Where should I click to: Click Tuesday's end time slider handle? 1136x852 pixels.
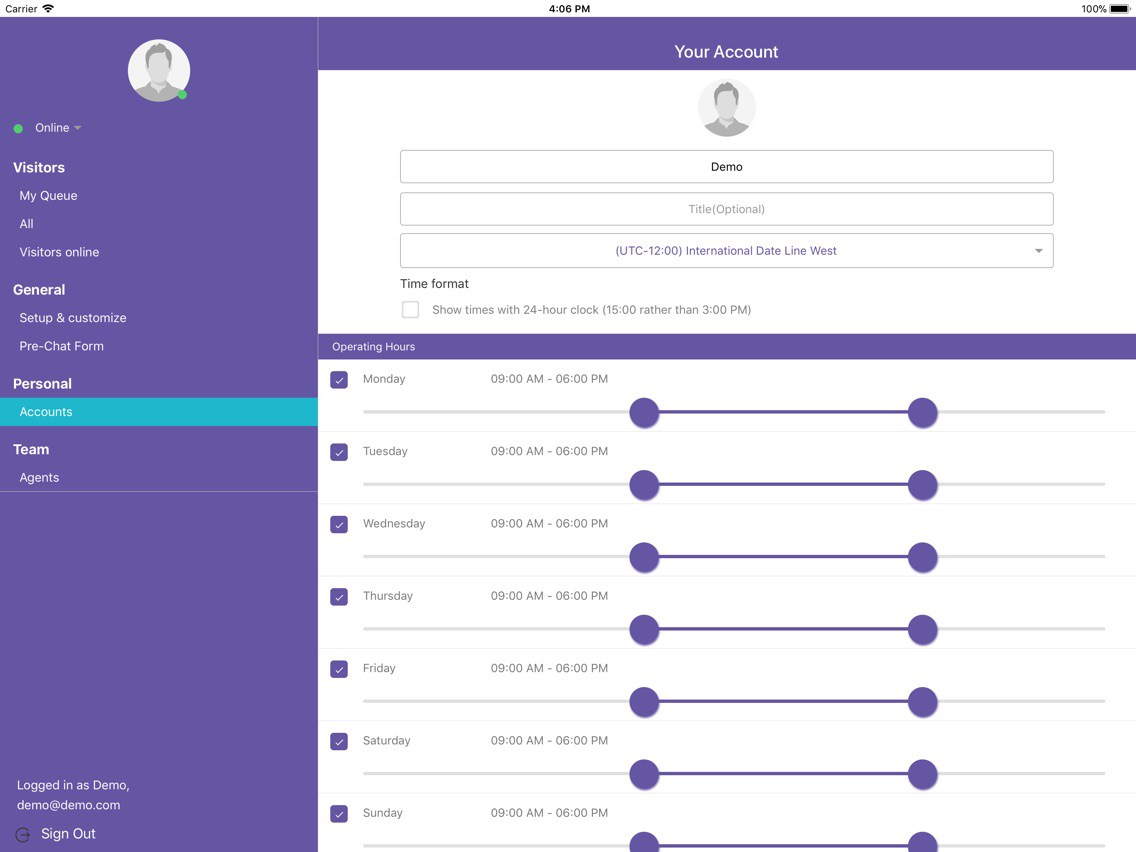point(922,485)
